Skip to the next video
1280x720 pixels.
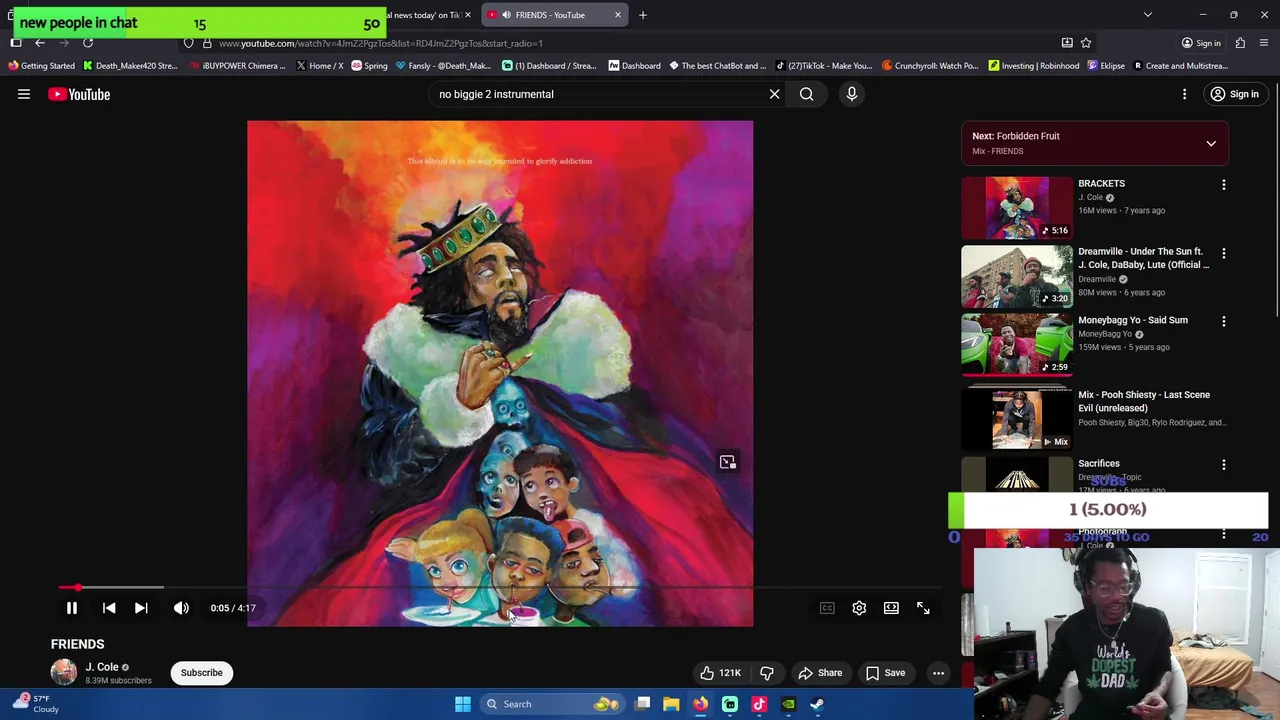(x=141, y=608)
